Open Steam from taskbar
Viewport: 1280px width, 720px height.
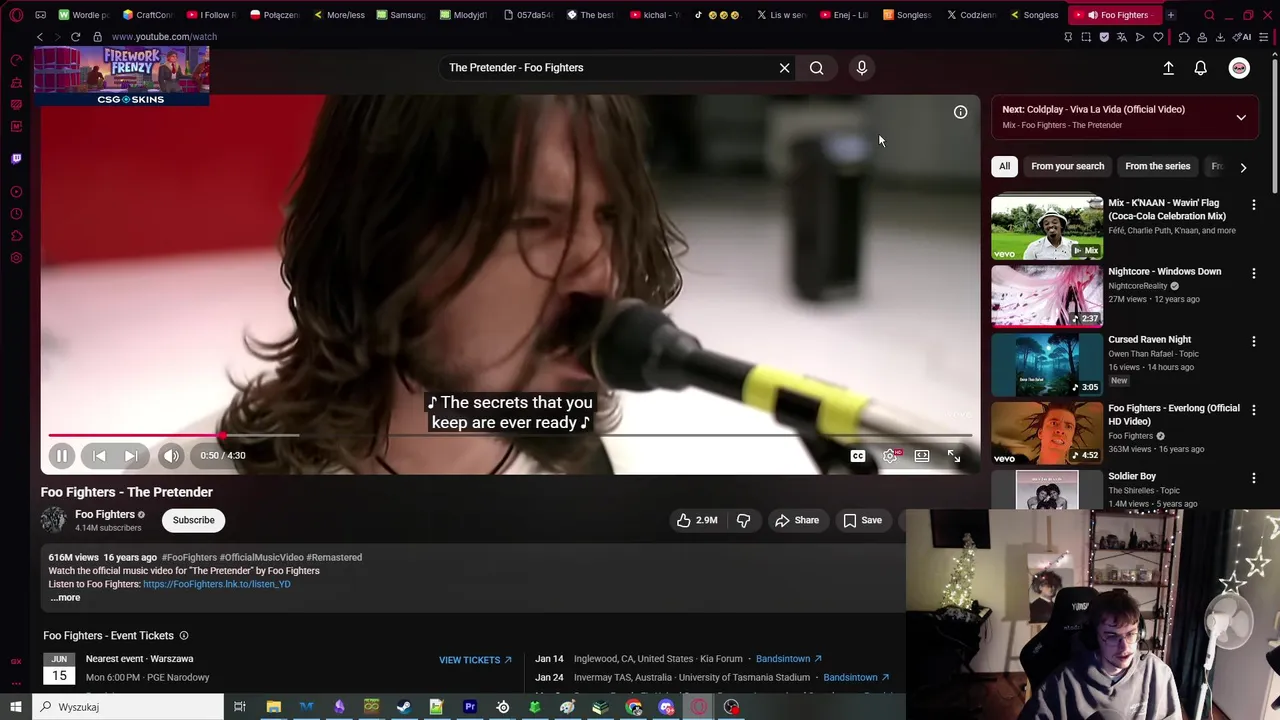click(x=404, y=707)
